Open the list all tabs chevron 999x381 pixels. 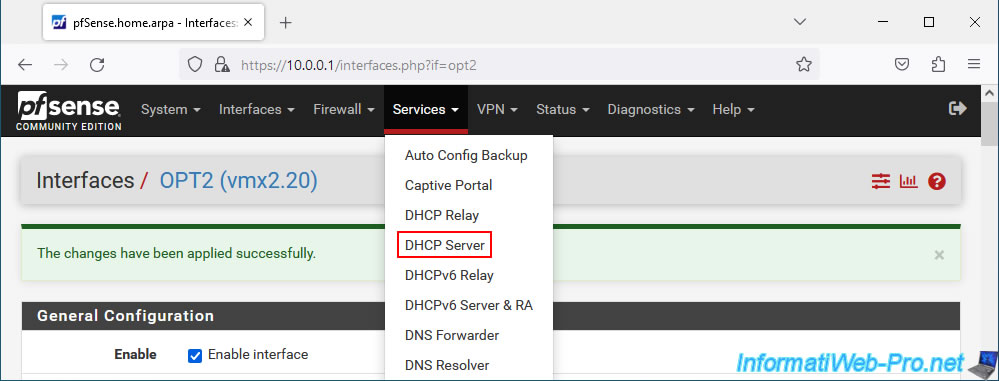tap(800, 22)
